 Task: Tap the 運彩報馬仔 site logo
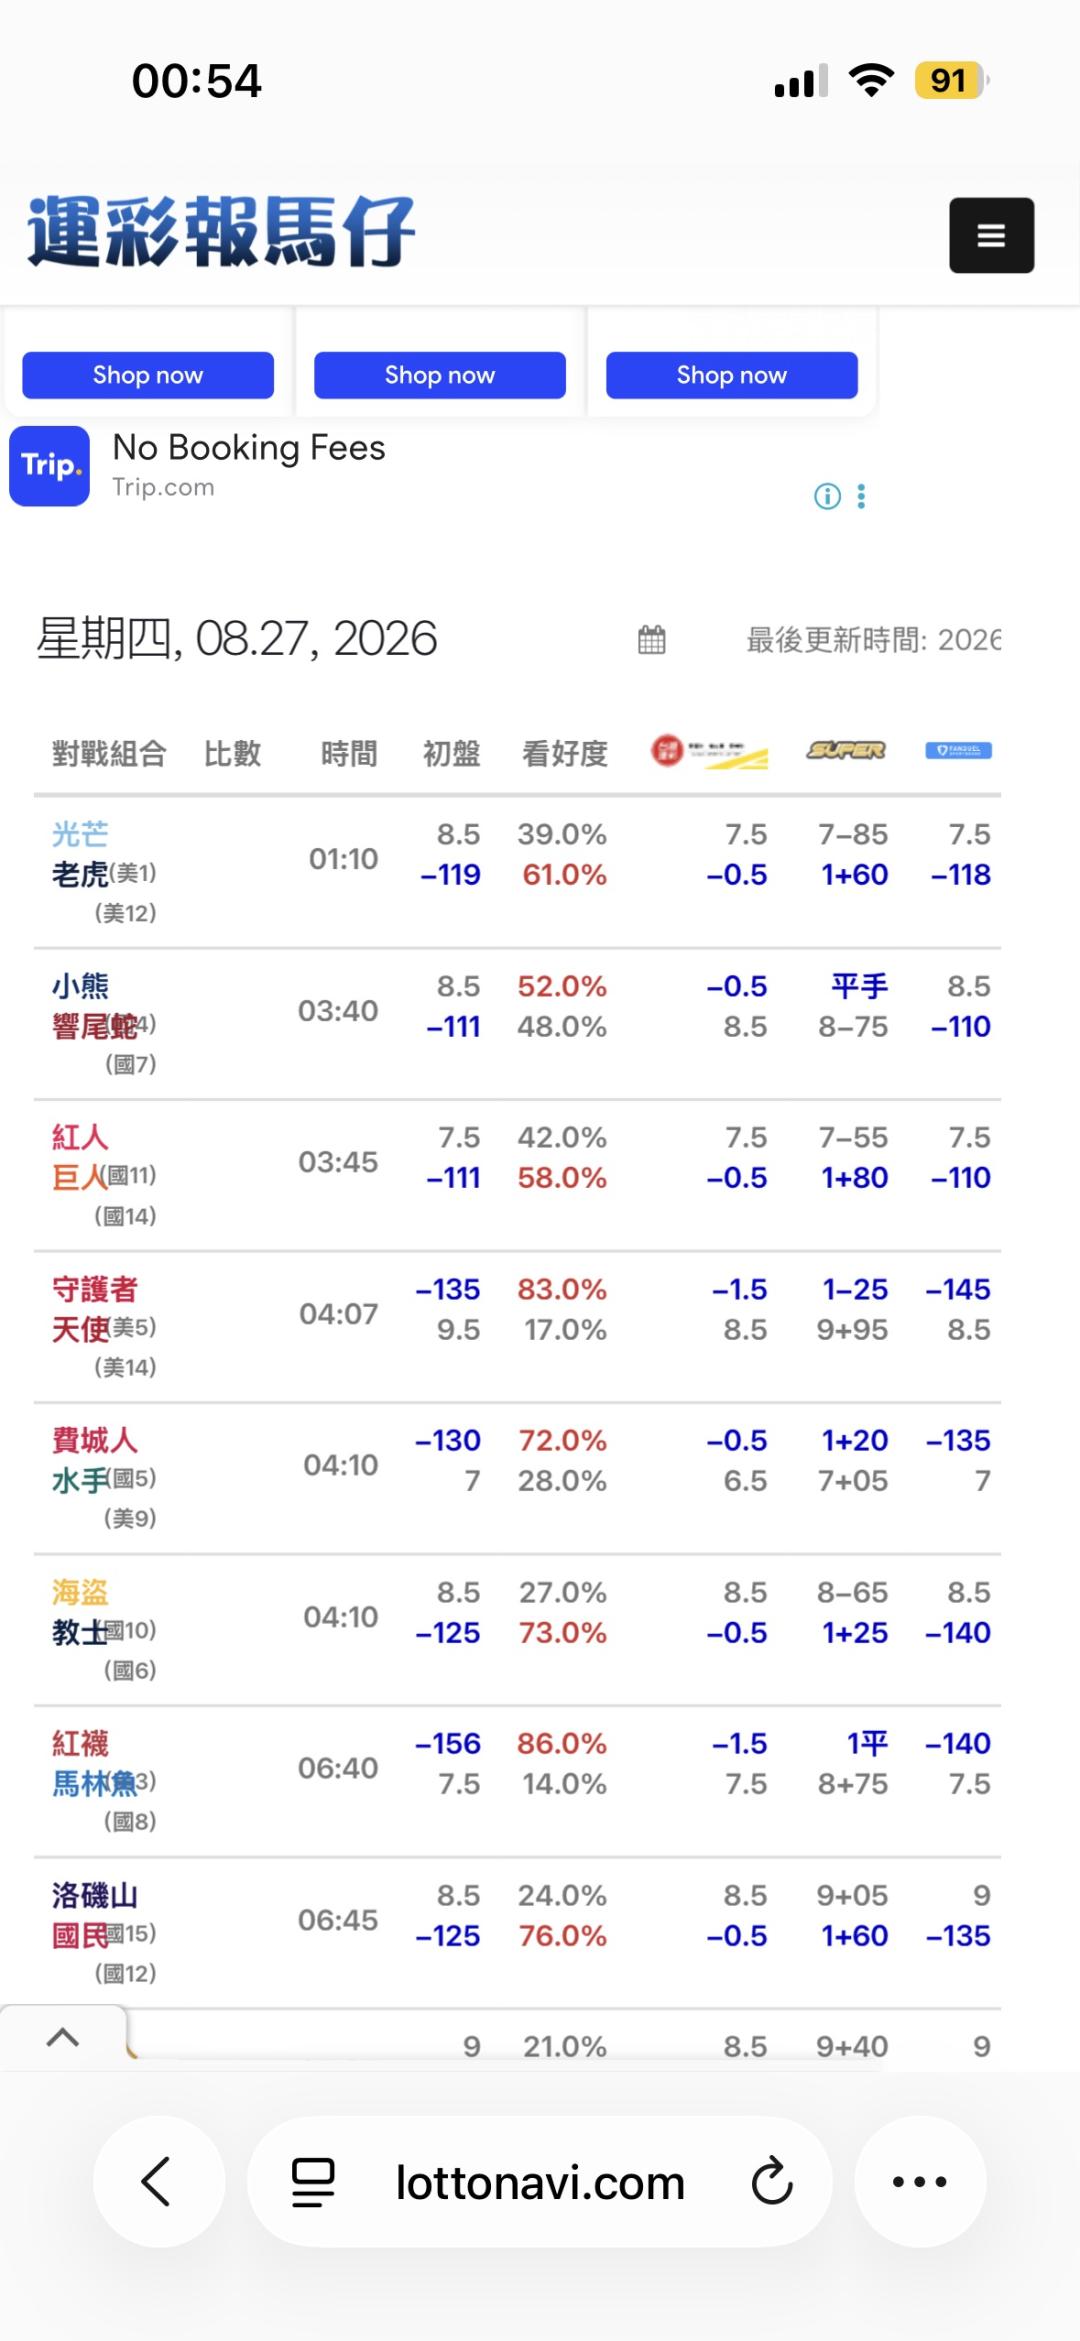point(221,232)
